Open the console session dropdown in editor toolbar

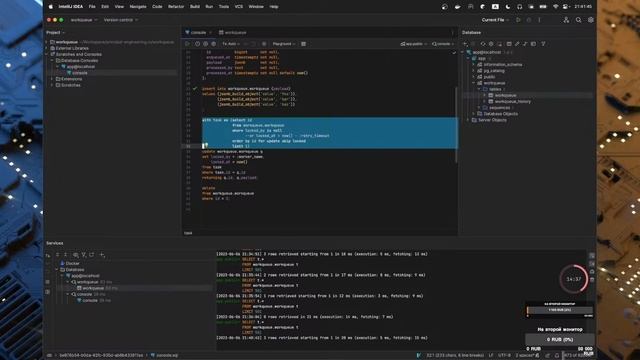(443, 44)
